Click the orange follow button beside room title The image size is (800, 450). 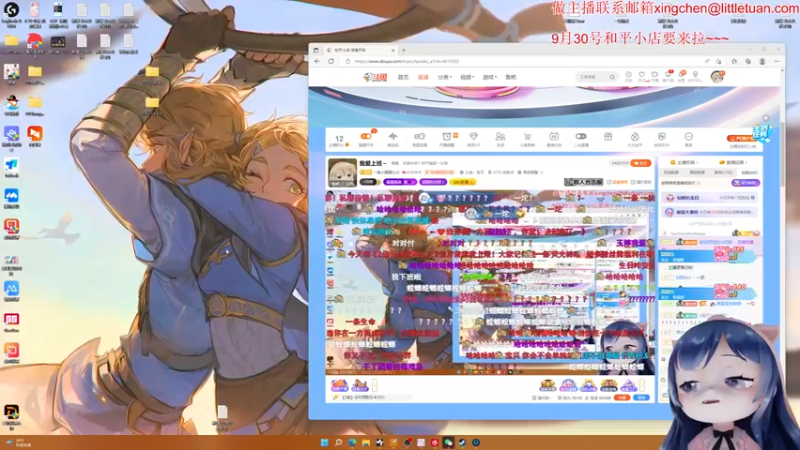(641, 163)
